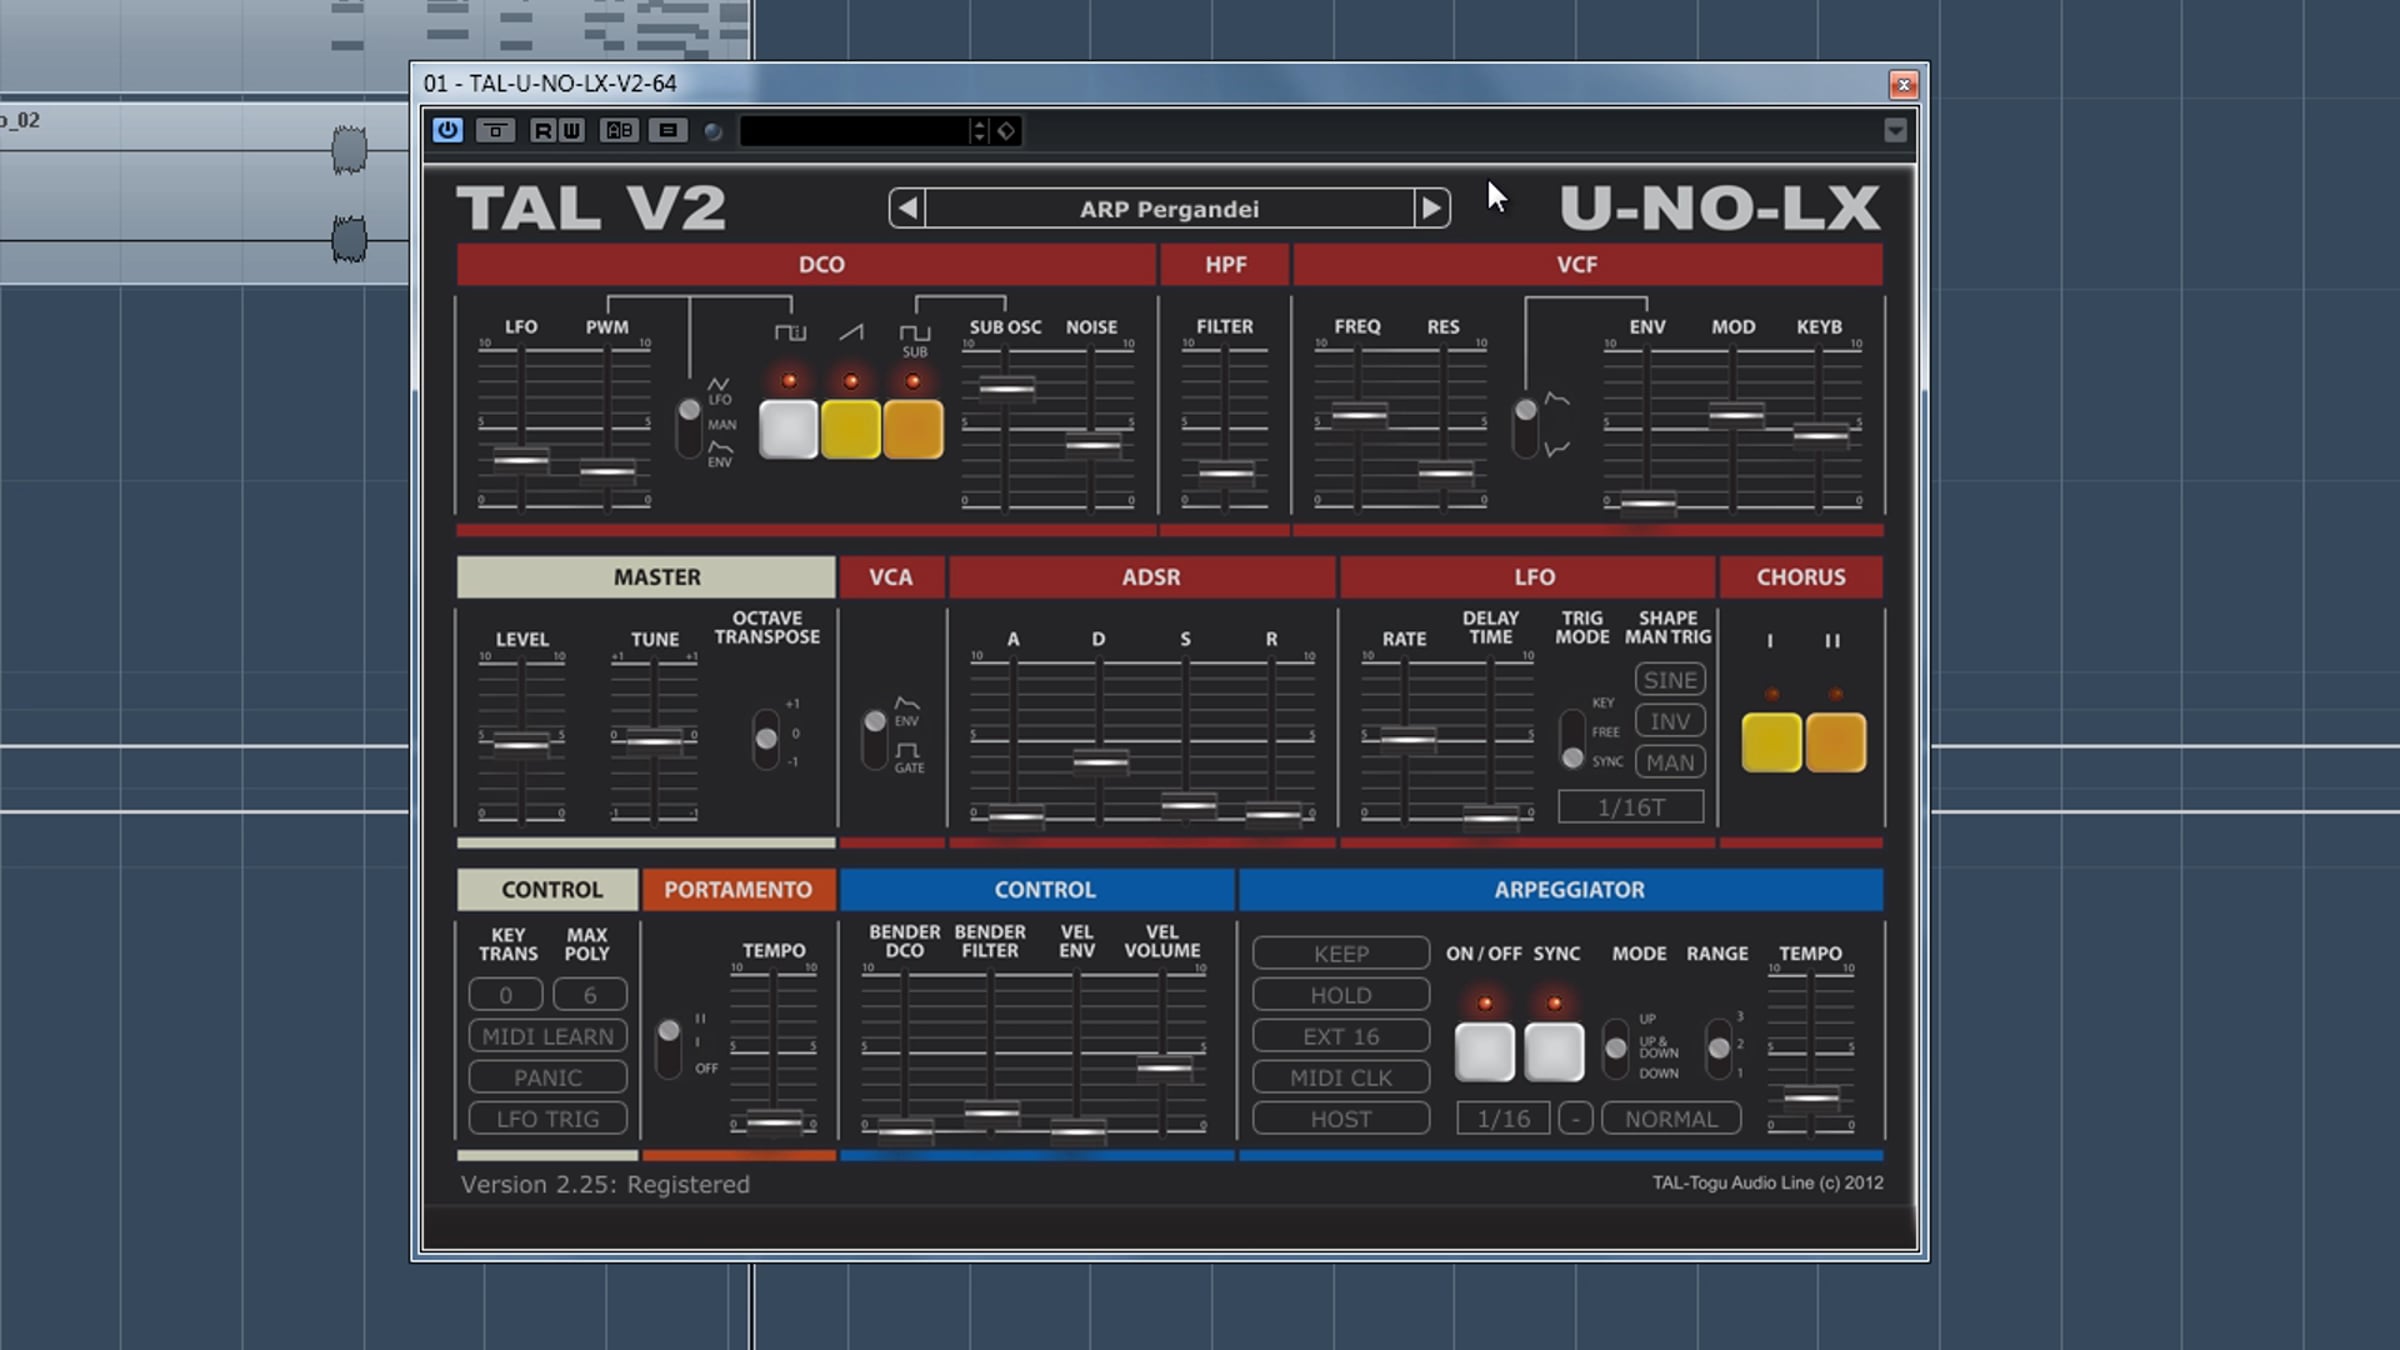Click the ADSR Sustain slider handle
The height and width of the screenshot is (1350, 2400).
pyautogui.click(x=1188, y=804)
